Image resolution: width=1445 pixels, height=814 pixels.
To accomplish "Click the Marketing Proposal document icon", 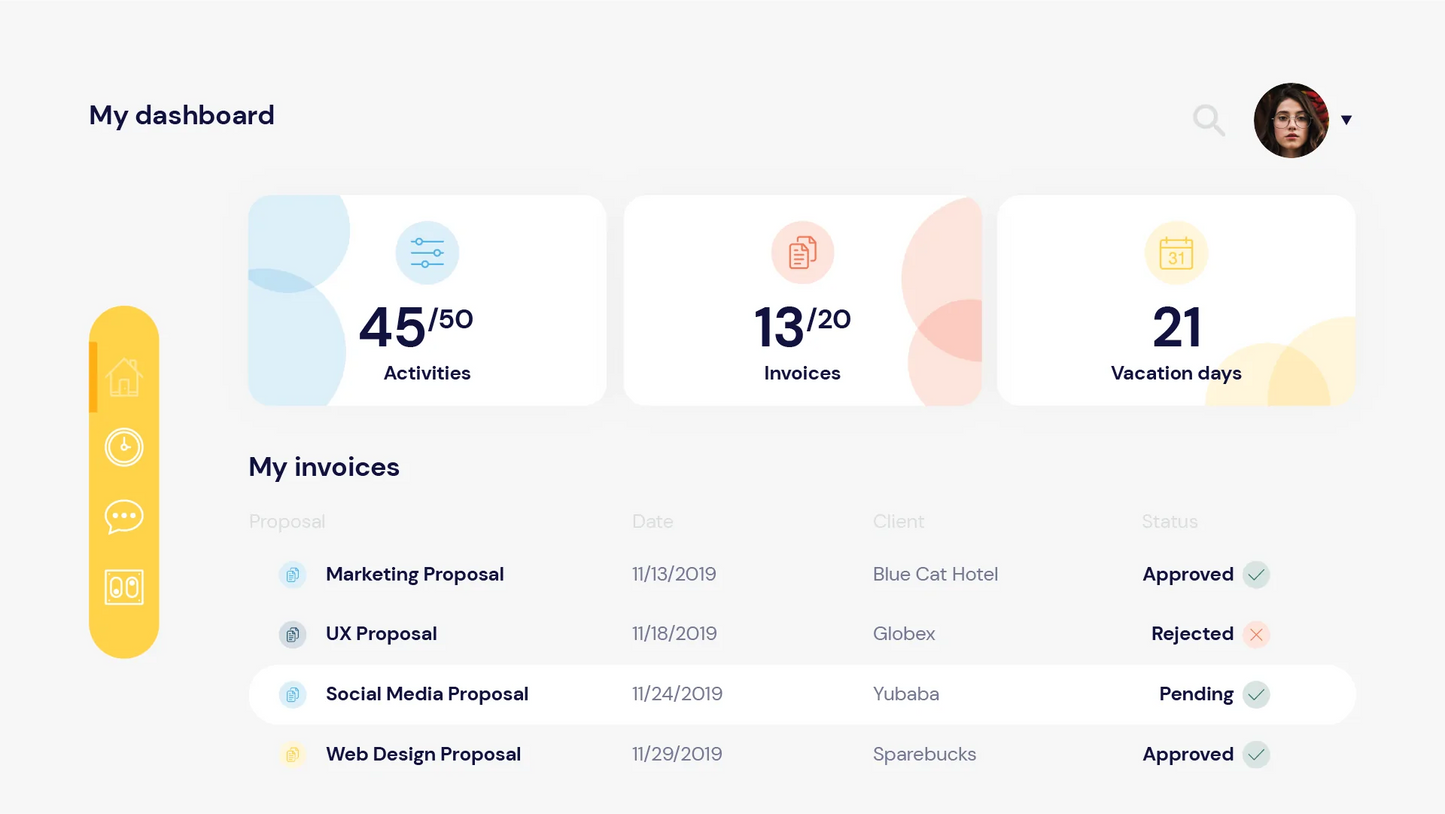I will click(x=292, y=575).
